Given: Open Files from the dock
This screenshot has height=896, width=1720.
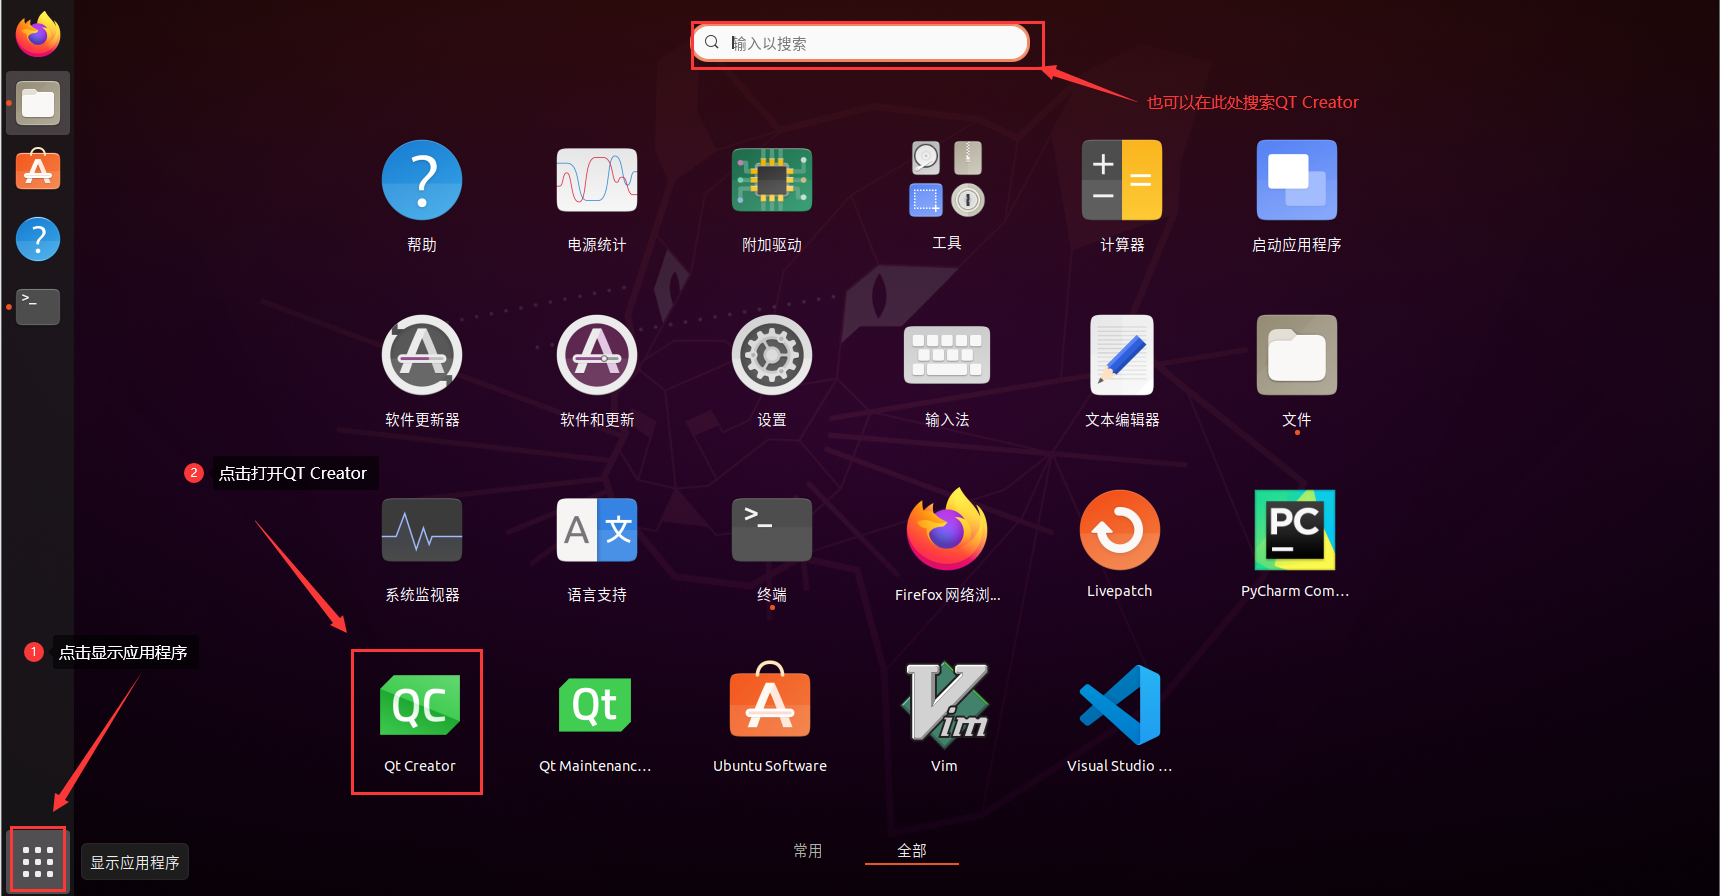Looking at the screenshot, I should click(x=38, y=103).
